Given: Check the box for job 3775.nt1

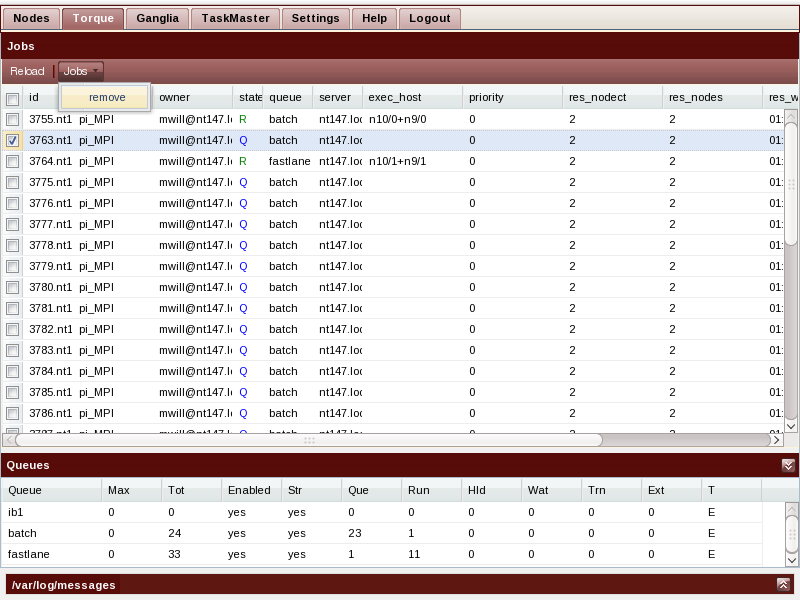Looking at the screenshot, I should (x=13, y=183).
